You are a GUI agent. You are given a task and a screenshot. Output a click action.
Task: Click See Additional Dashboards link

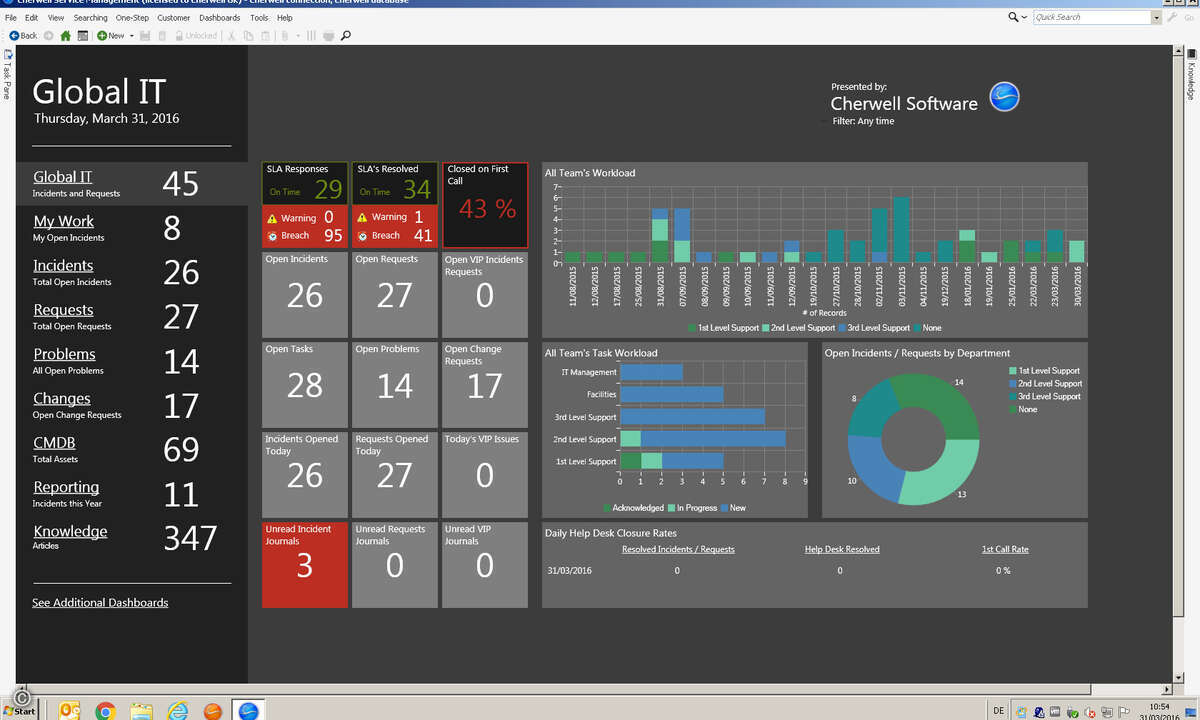[x=100, y=603]
